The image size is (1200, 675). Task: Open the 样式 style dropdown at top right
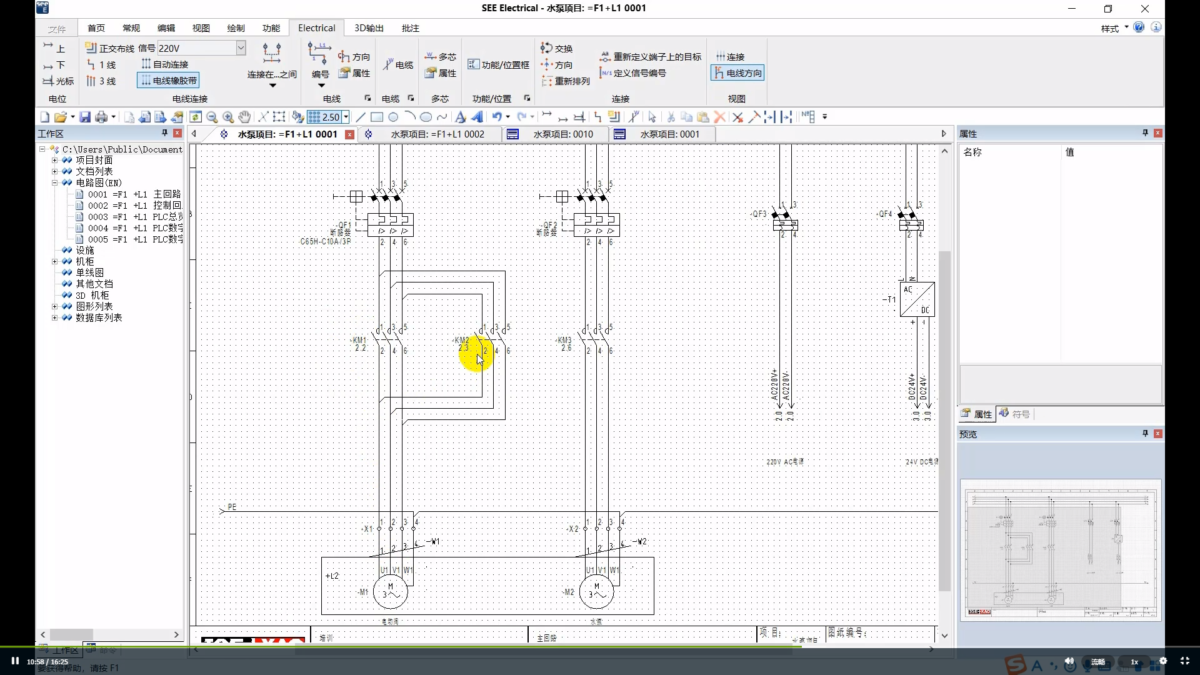tap(1115, 28)
